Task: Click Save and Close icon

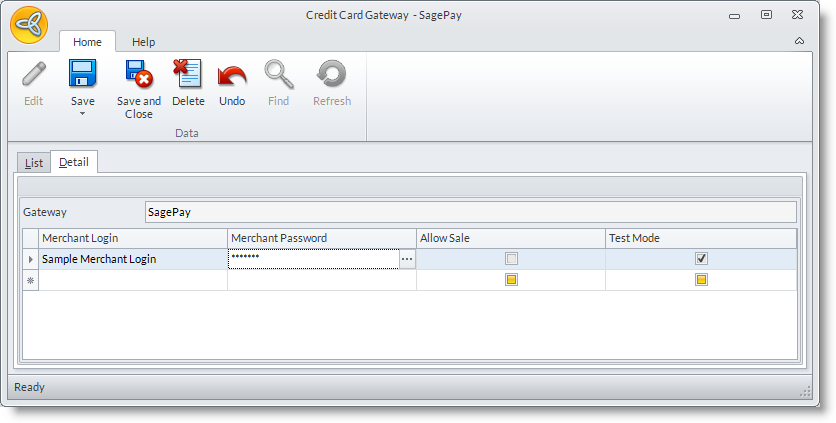Action: pos(139,74)
